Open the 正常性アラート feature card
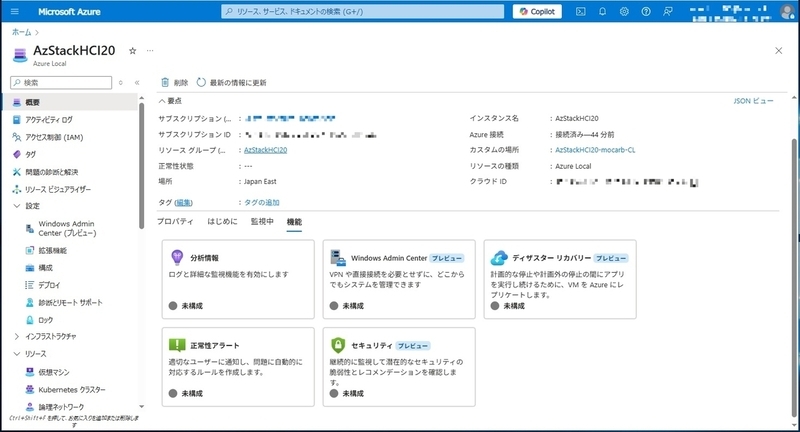Image resolution: width=800 pixels, height=432 pixels. tap(238, 367)
